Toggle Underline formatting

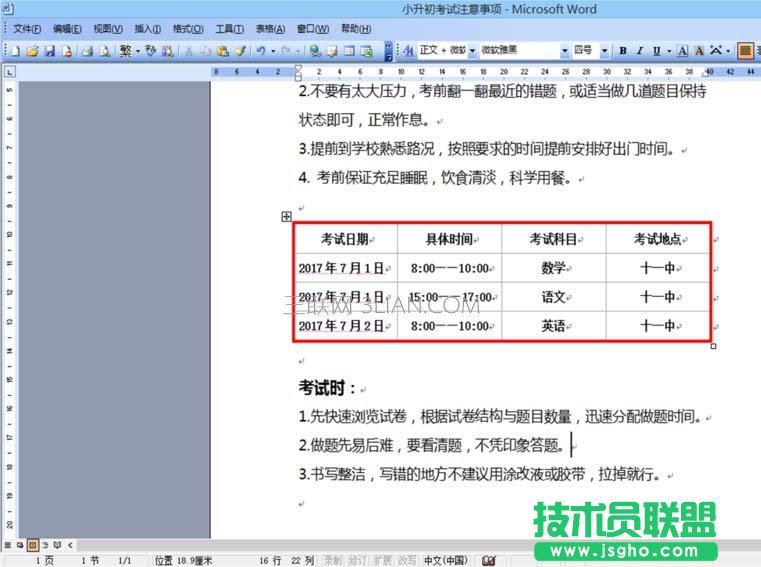pos(657,50)
